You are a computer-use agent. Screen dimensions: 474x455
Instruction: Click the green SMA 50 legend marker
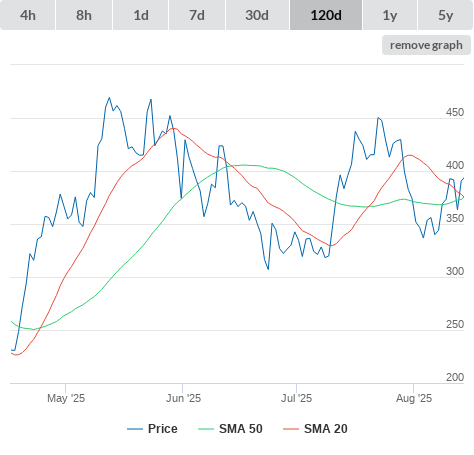206,429
